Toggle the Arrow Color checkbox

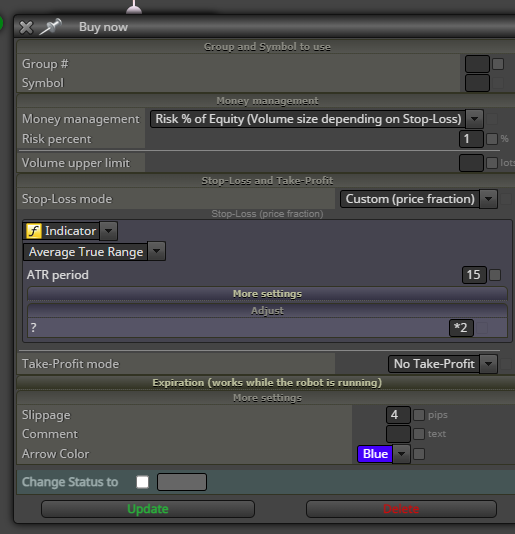419,454
